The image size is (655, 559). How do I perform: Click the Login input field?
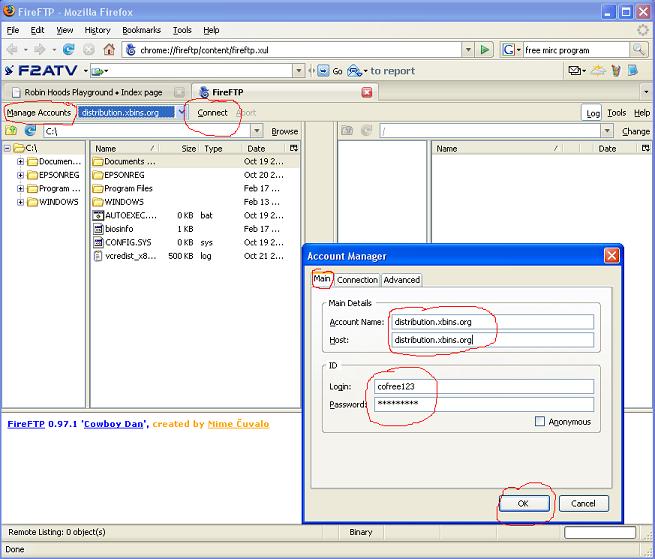coord(483,386)
